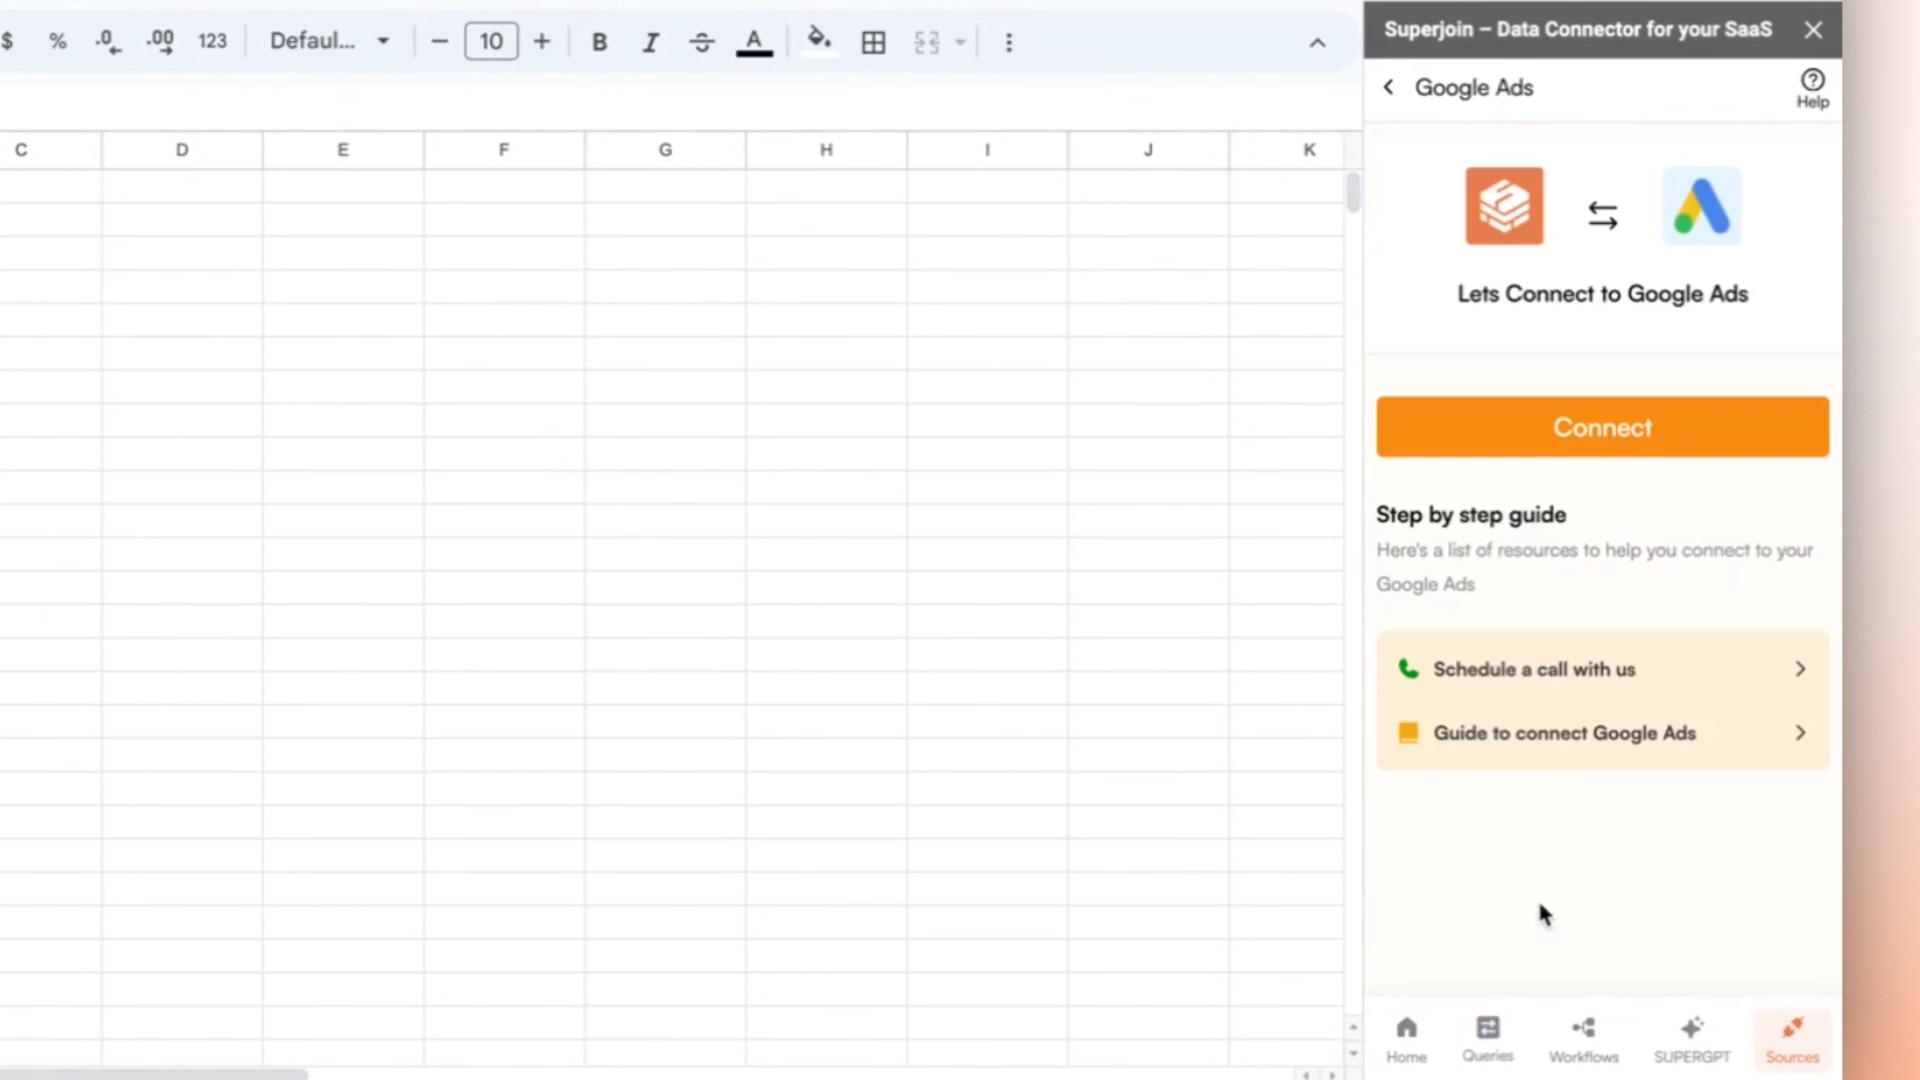
Task: Click the yellow guide book icon
Action: pyautogui.click(x=1408, y=733)
